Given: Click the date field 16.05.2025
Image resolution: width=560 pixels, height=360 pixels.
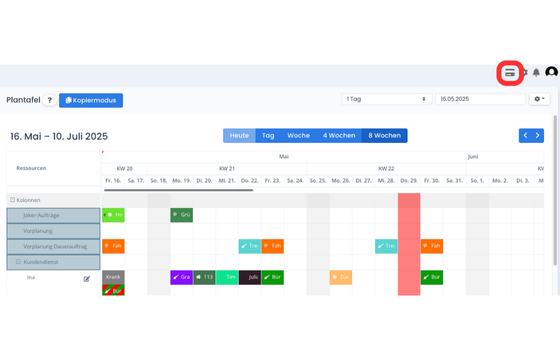Looking at the screenshot, I should pyautogui.click(x=480, y=99).
